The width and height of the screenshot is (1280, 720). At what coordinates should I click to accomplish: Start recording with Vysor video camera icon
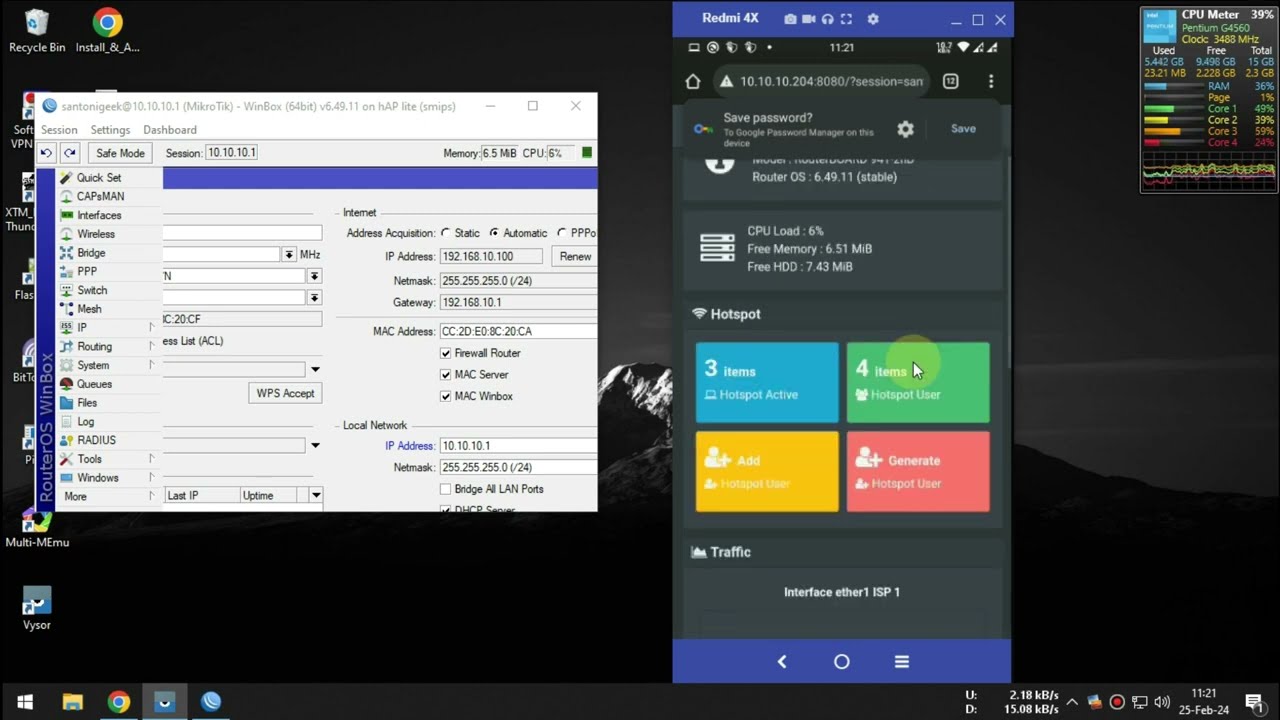coord(809,19)
